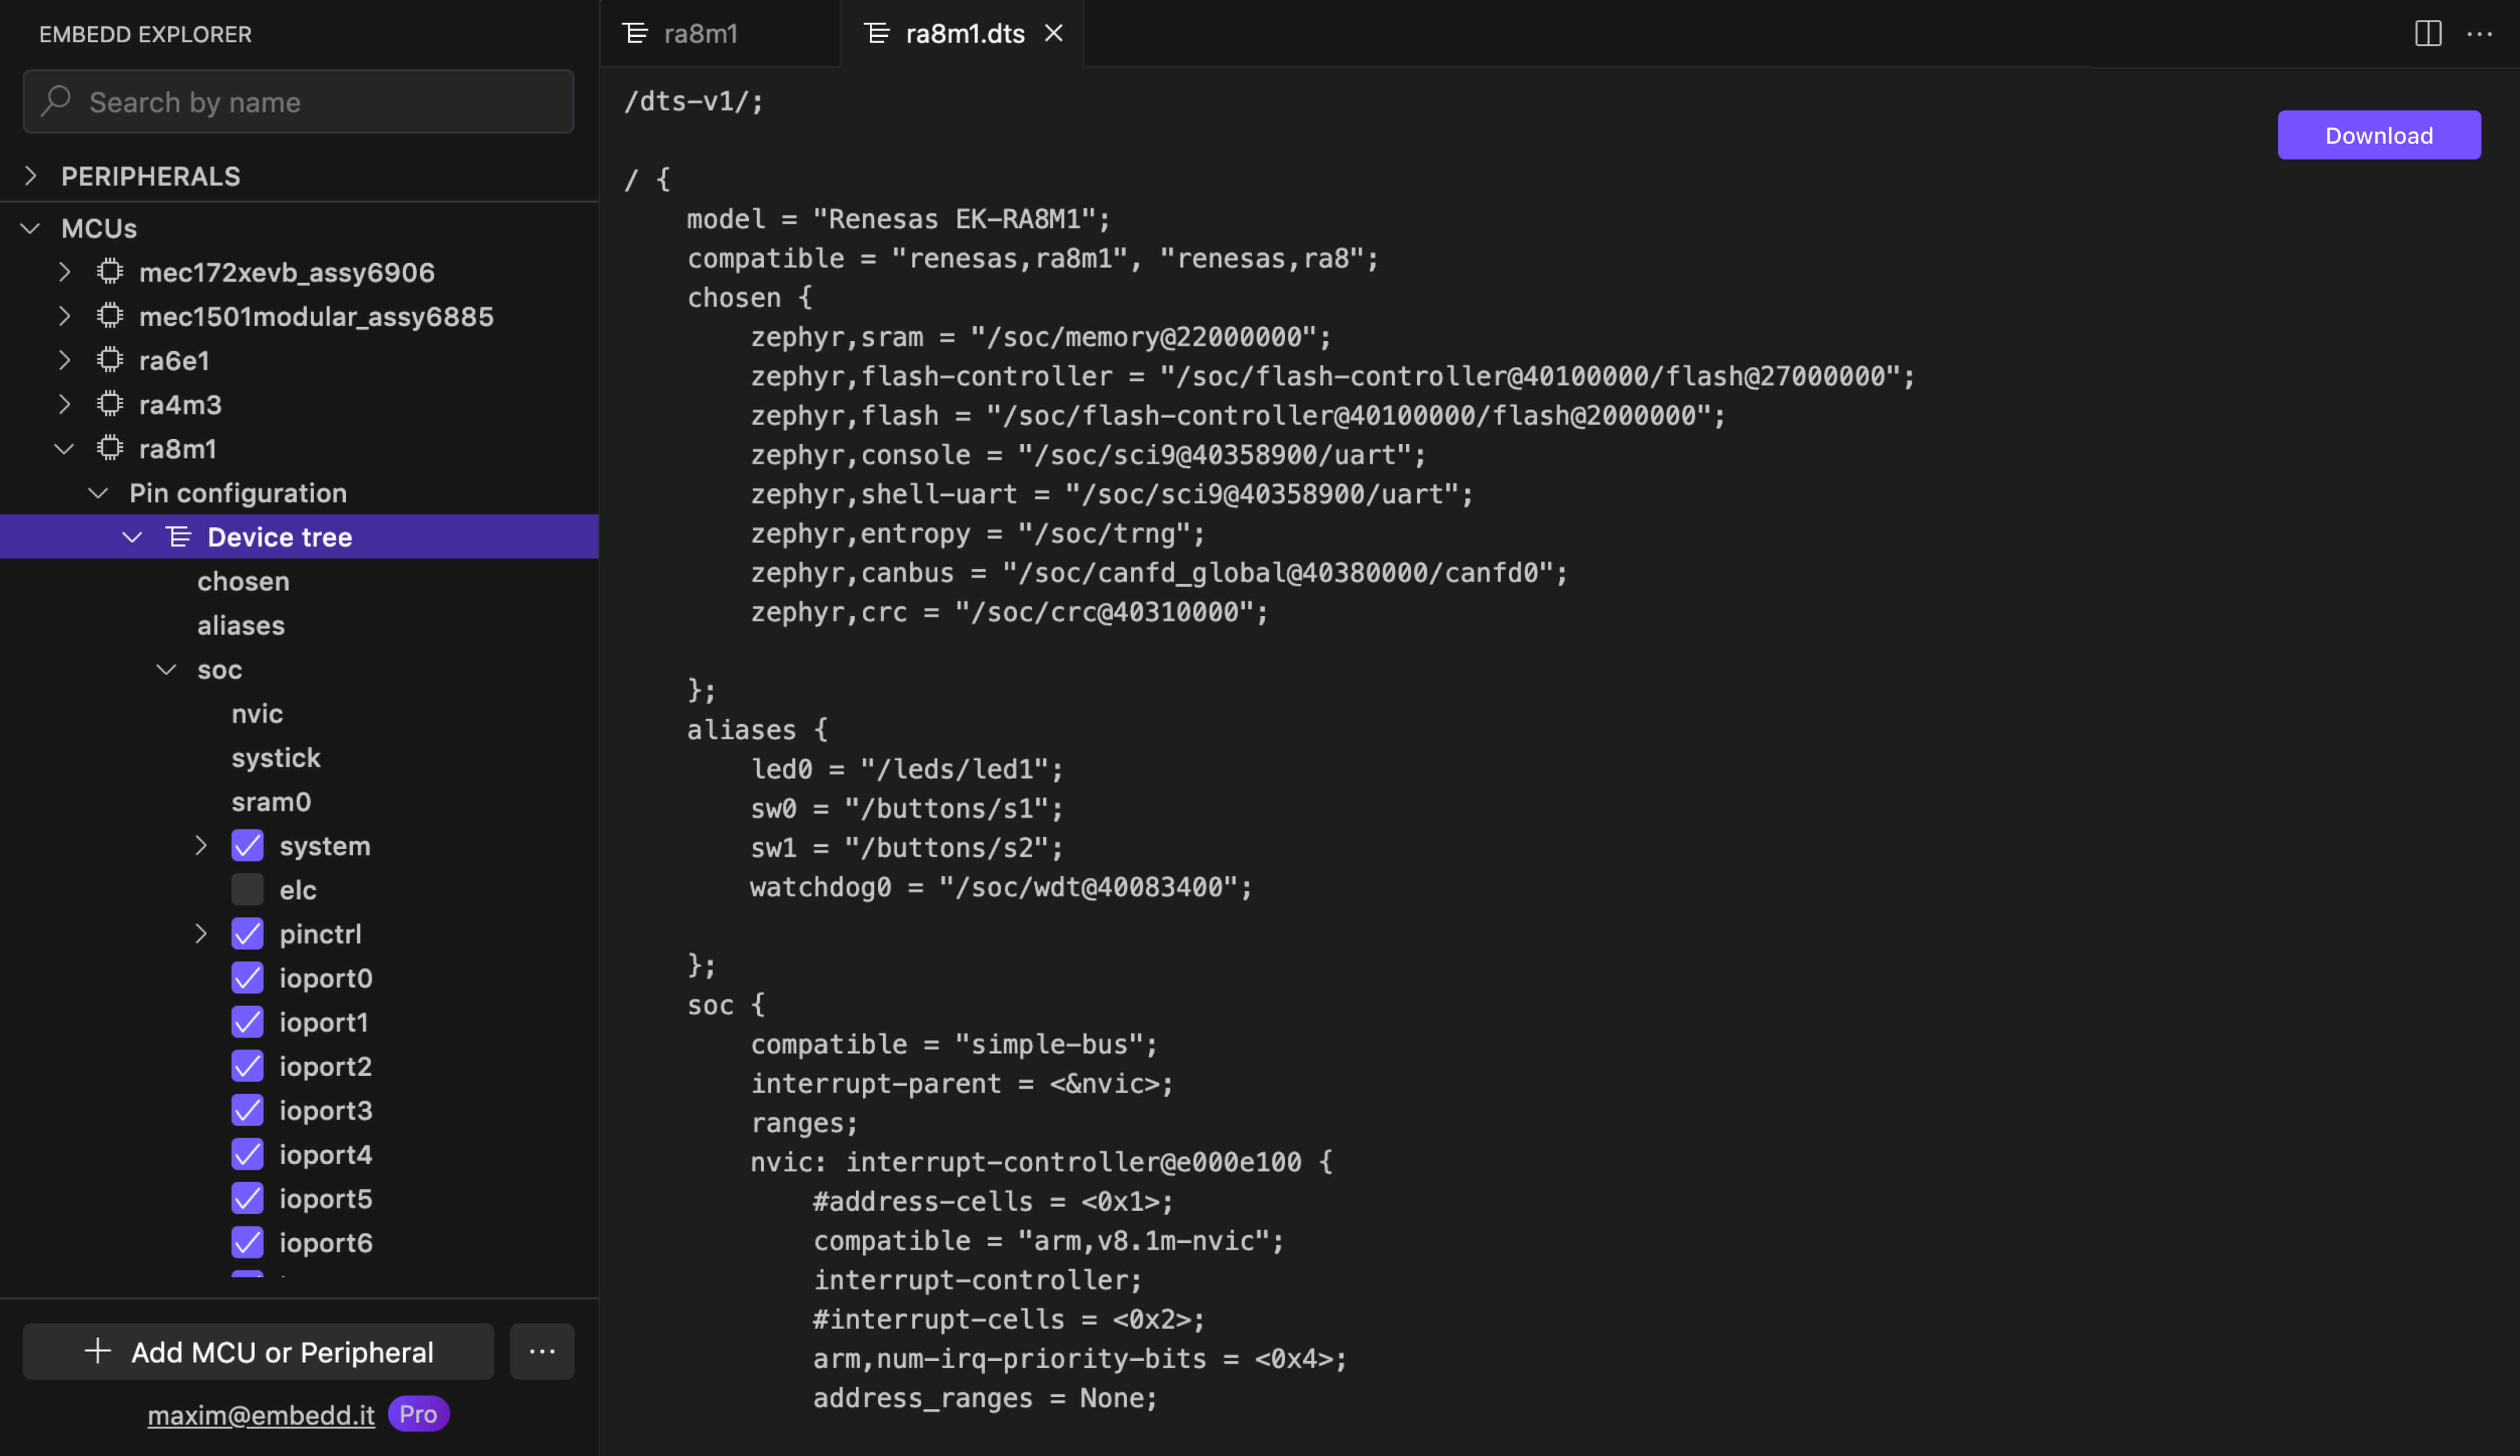Close the ra8m1.dts tab
2520x1456 pixels.
[1054, 33]
